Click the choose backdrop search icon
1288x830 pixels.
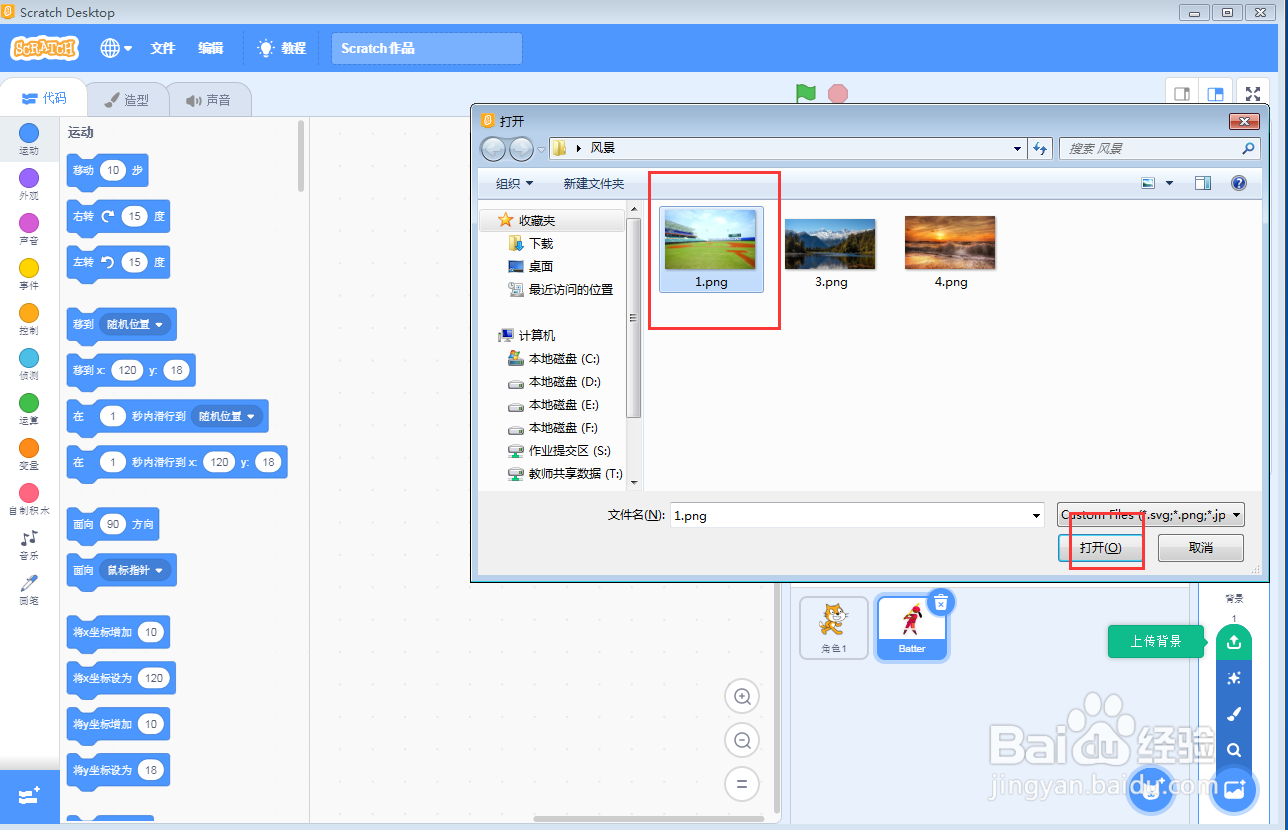(1234, 750)
